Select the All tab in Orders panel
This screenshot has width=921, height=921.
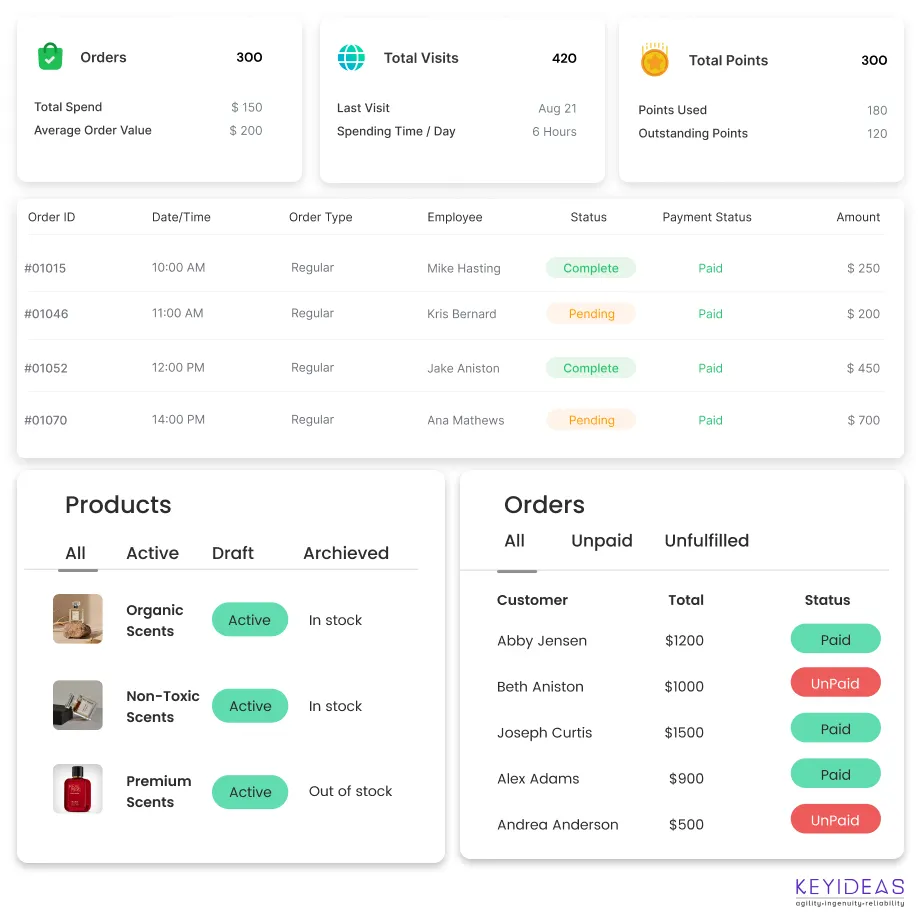click(515, 540)
